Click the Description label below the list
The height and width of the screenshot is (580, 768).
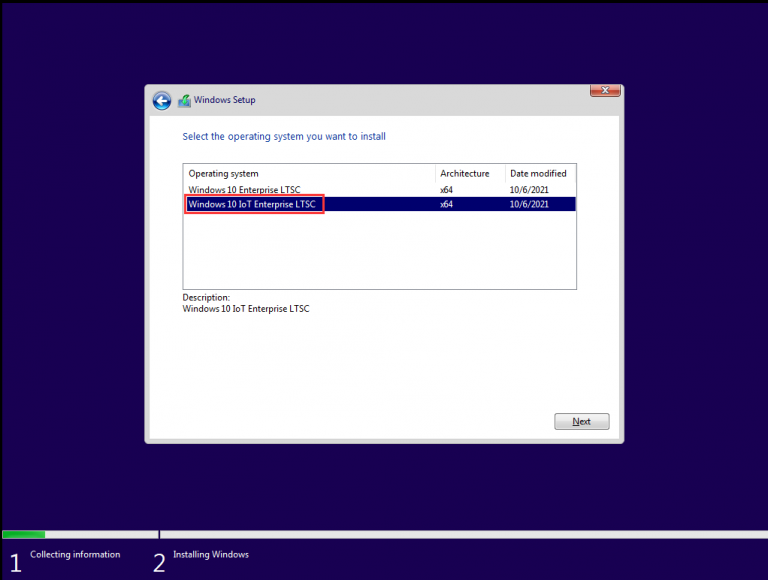point(206,297)
